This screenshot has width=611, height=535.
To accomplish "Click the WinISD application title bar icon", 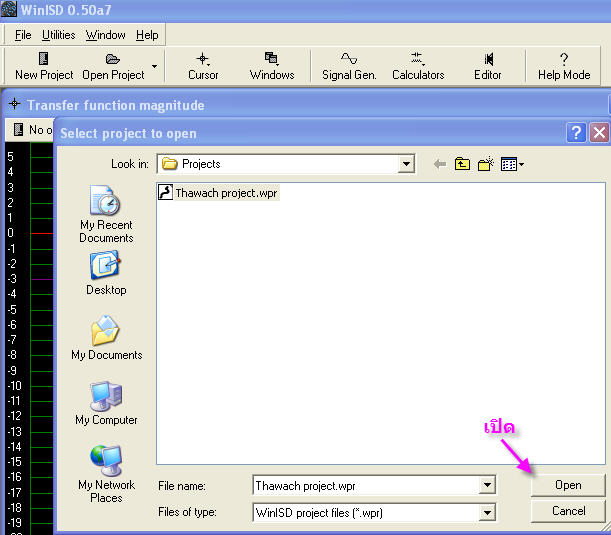I will click(9, 9).
